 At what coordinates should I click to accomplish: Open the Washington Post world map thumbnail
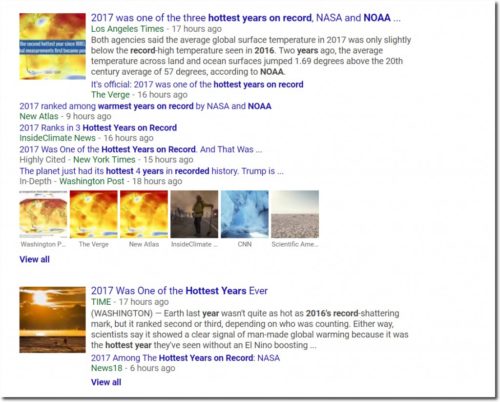(x=43, y=214)
